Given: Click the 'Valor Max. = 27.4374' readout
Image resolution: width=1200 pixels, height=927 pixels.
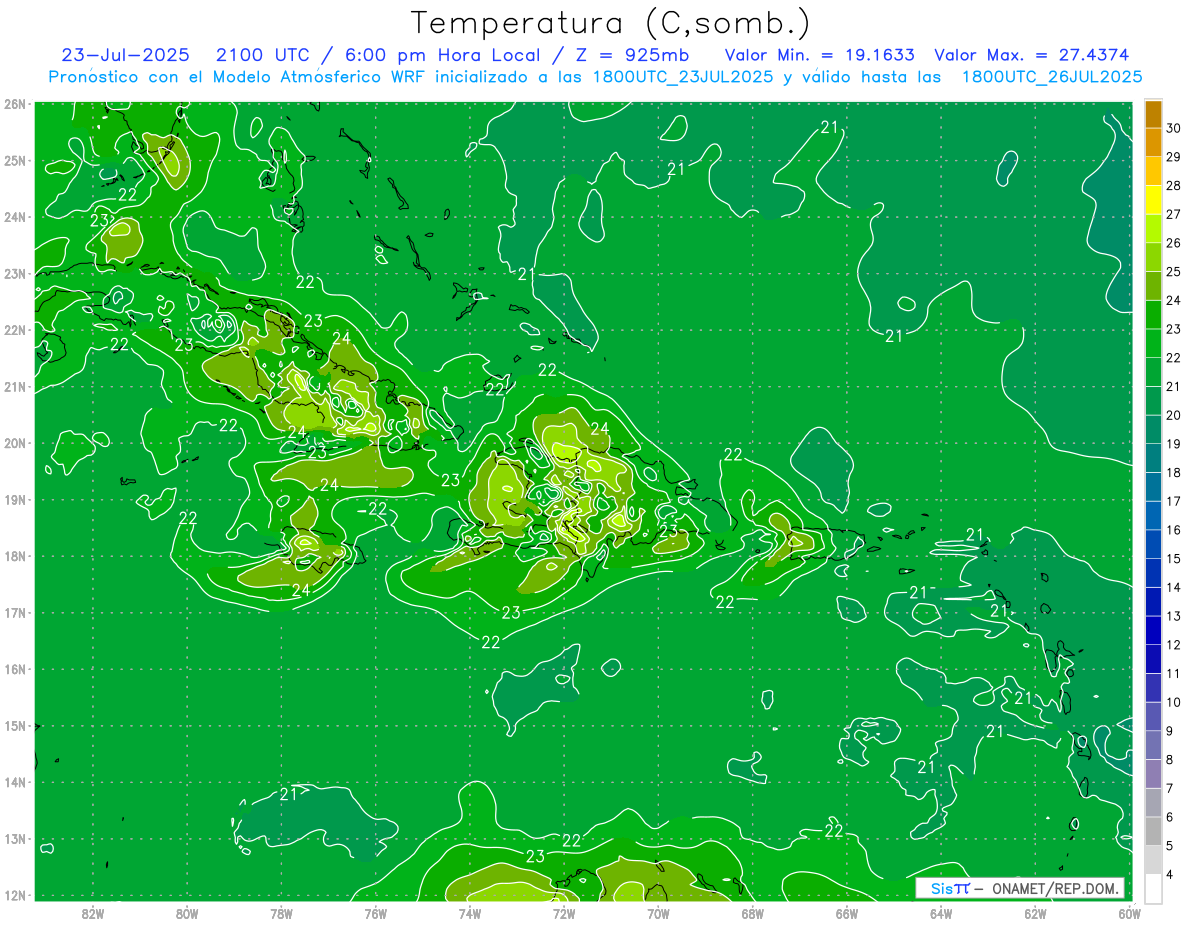Looking at the screenshot, I should 1031,55.
